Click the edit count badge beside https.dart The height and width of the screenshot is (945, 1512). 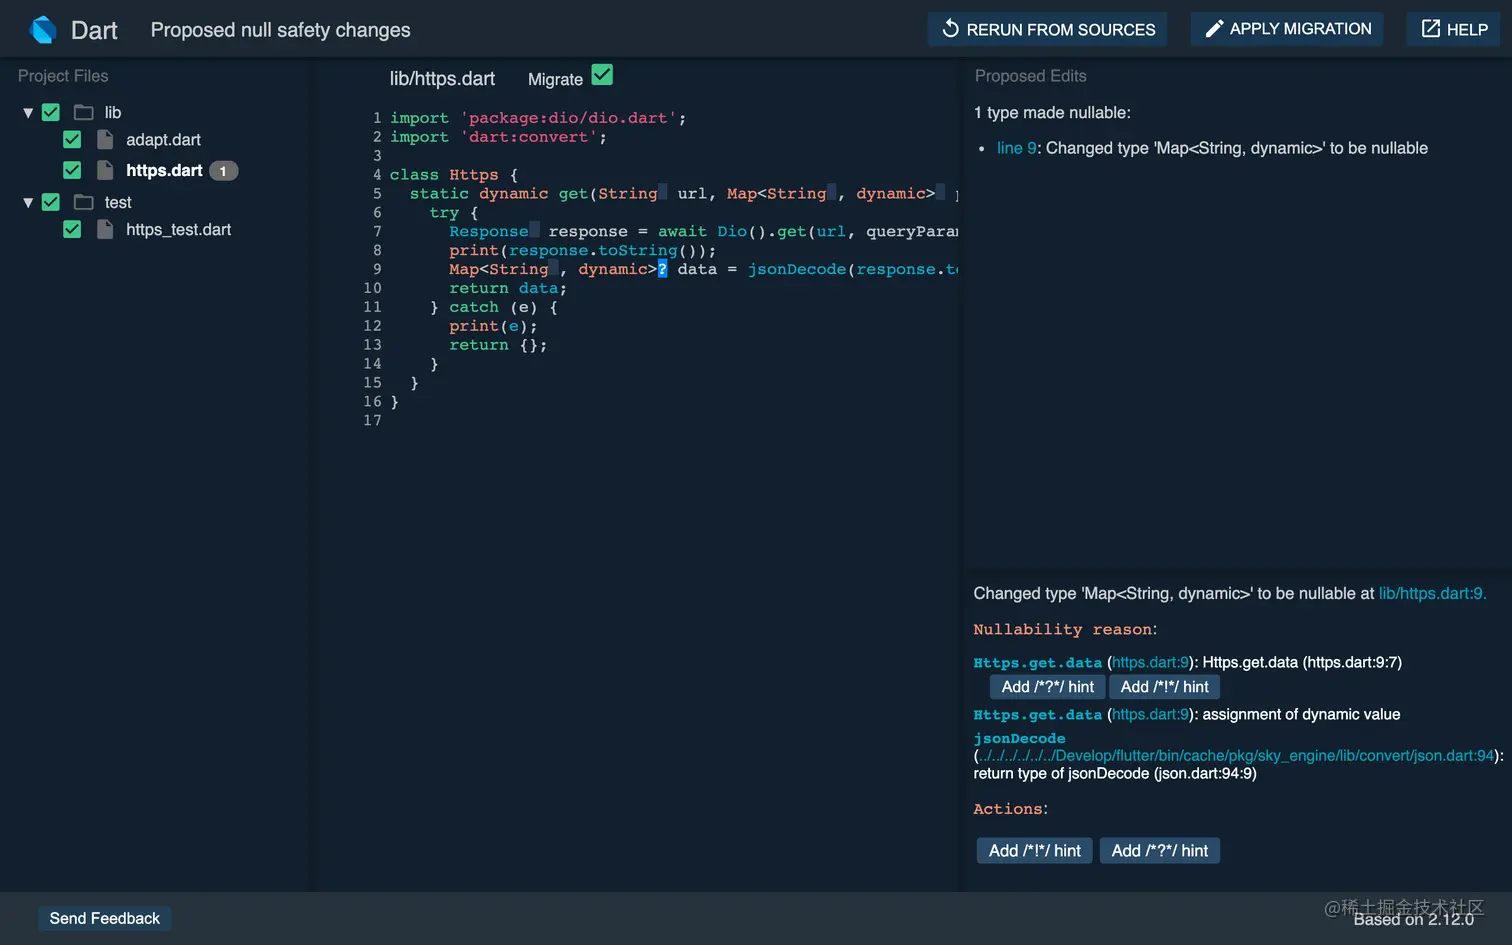click(x=223, y=171)
